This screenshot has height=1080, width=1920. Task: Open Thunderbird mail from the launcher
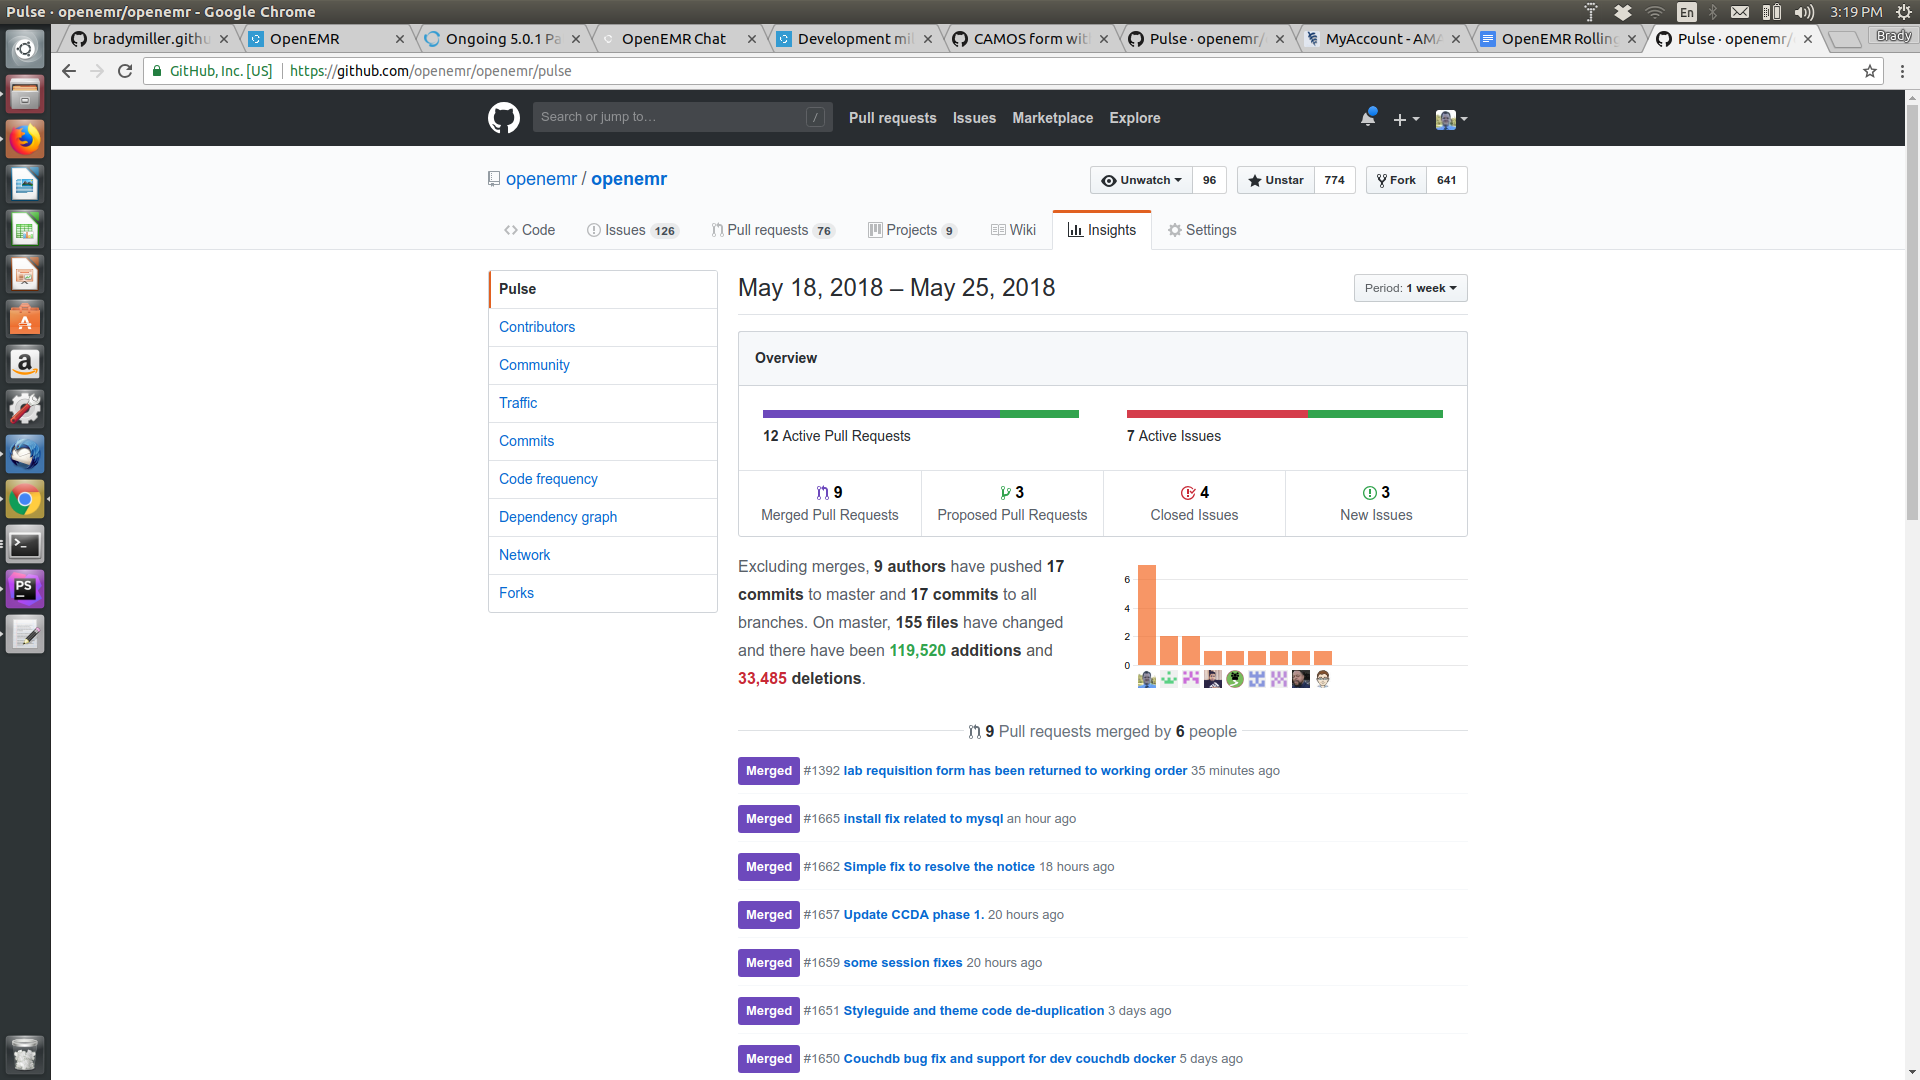coord(25,454)
